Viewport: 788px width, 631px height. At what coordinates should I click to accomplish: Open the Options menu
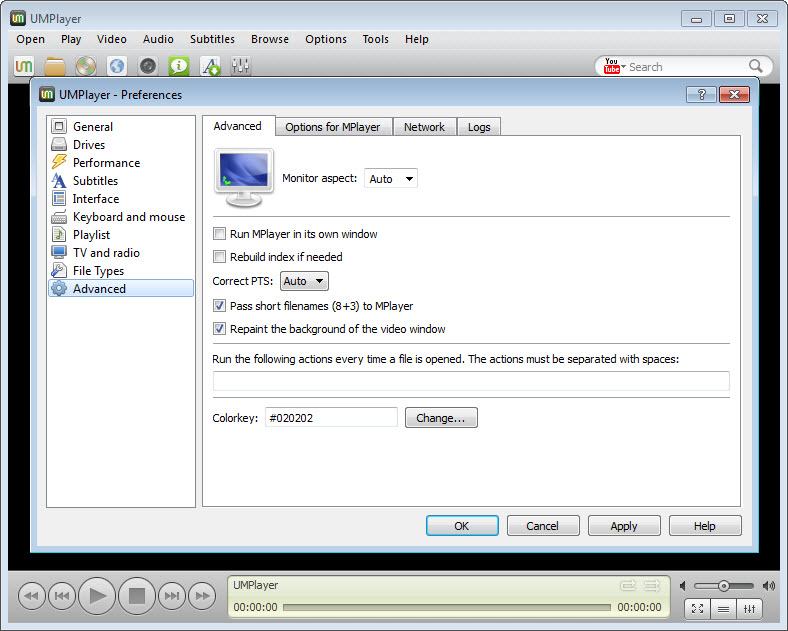(326, 39)
